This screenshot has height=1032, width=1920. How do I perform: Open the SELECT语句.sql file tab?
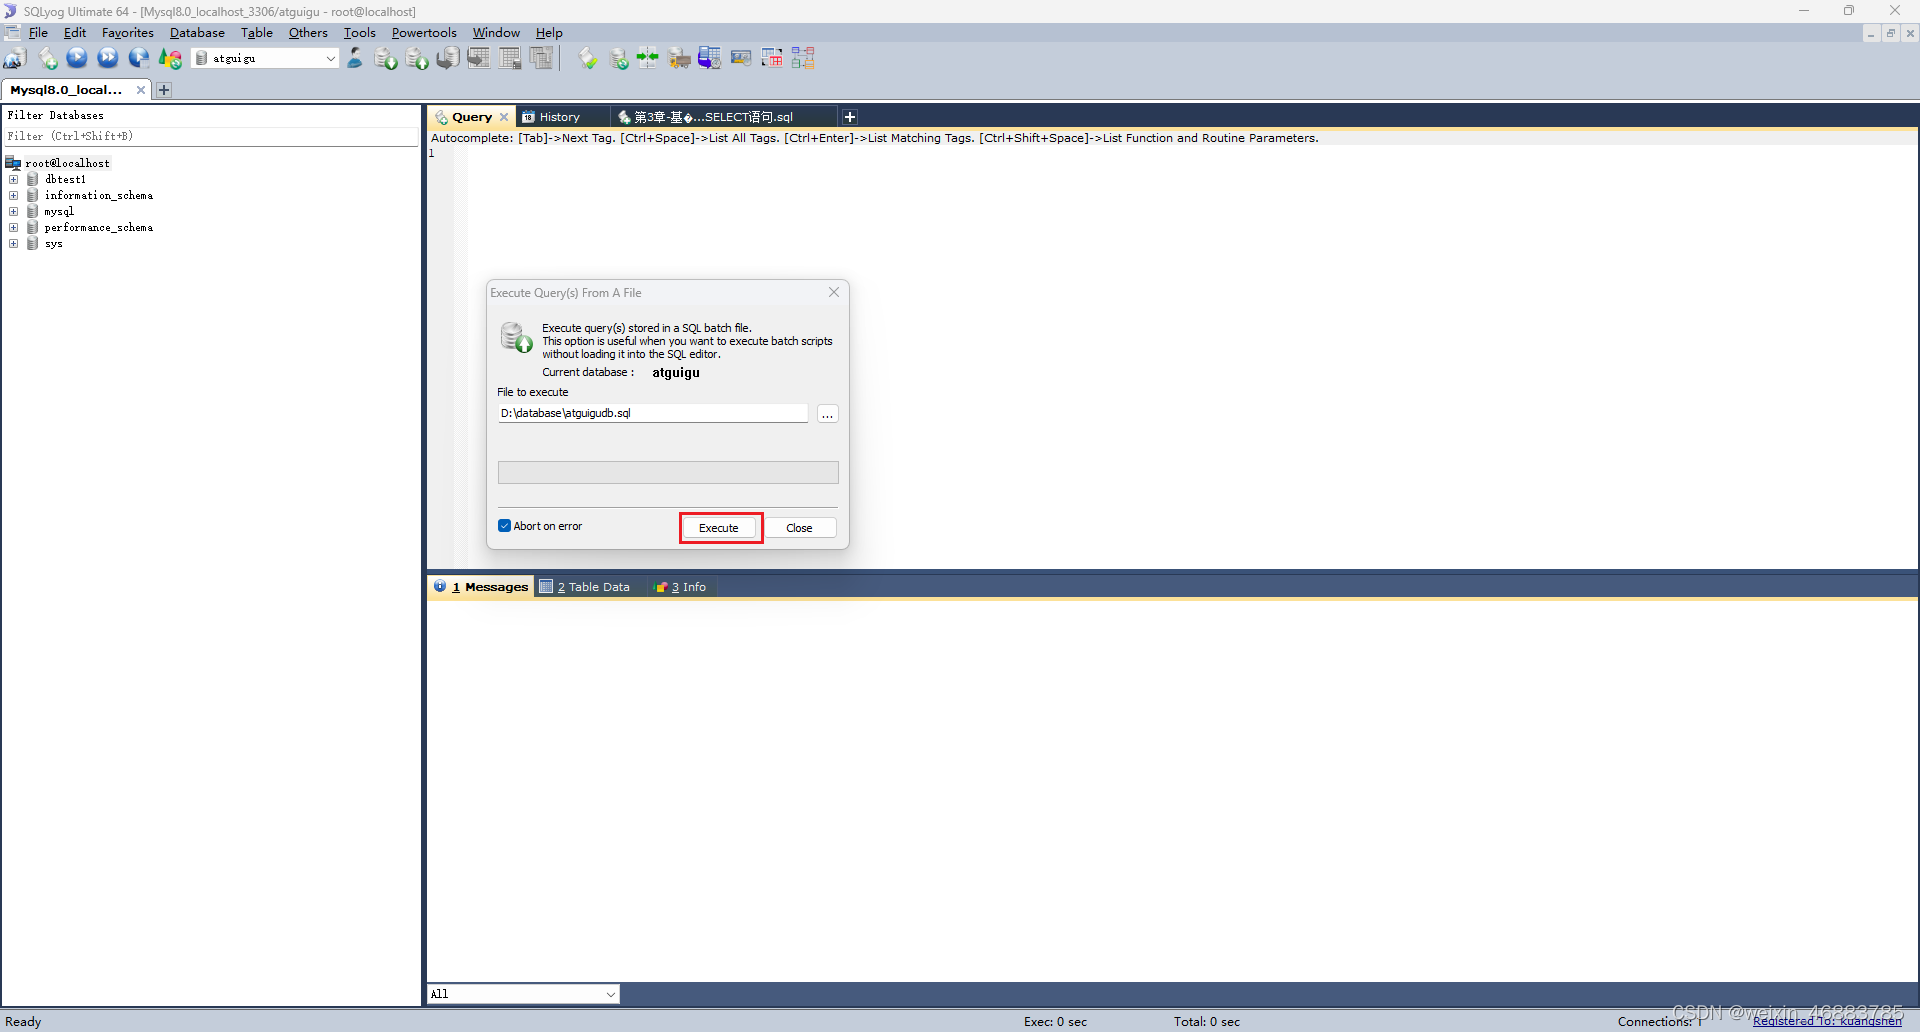tap(714, 117)
